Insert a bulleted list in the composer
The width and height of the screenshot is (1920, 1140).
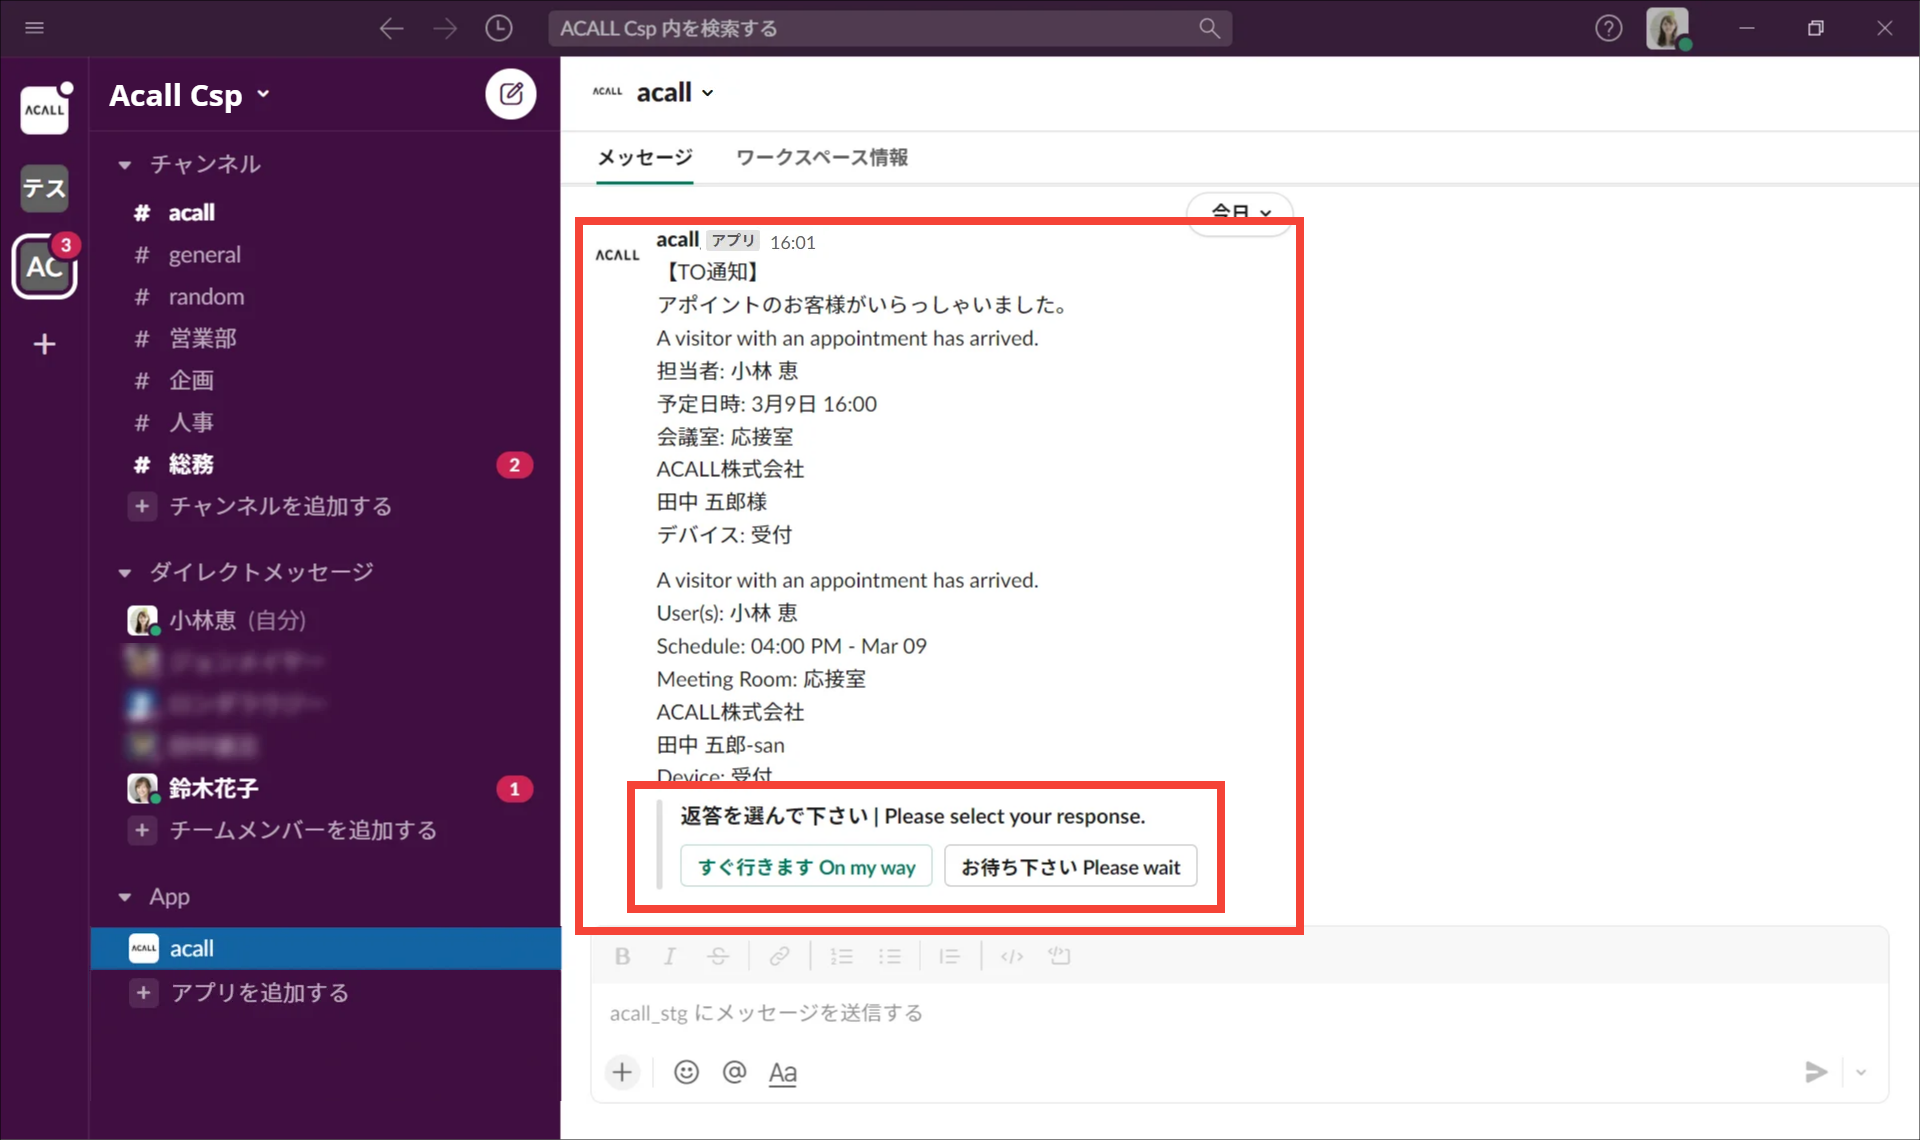coord(889,956)
